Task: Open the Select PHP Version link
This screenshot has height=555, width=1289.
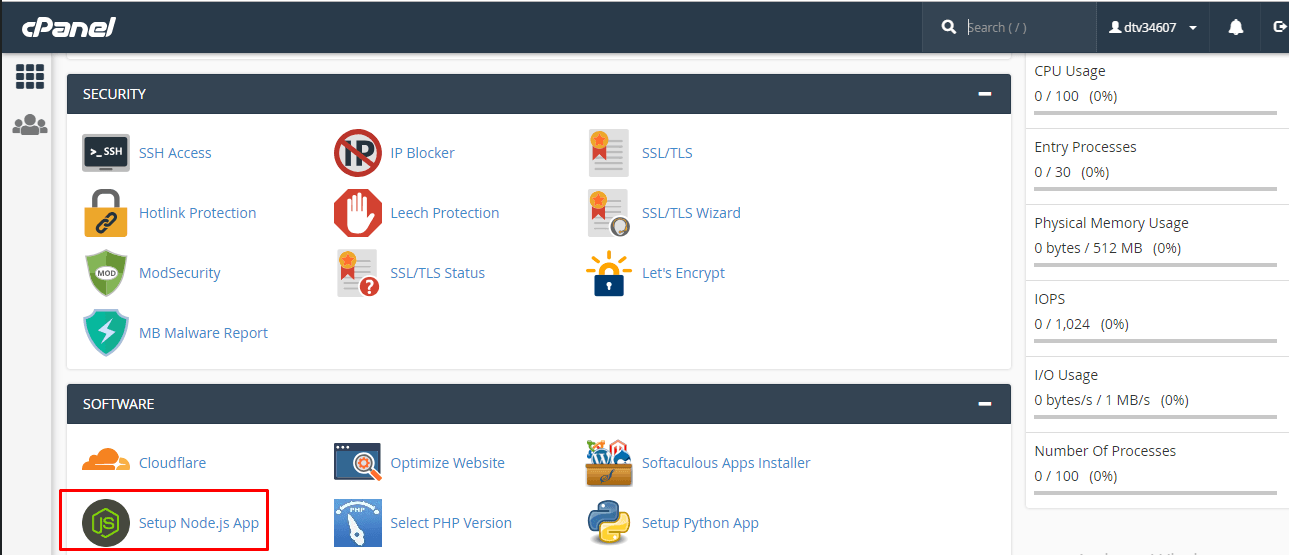Action: [451, 523]
